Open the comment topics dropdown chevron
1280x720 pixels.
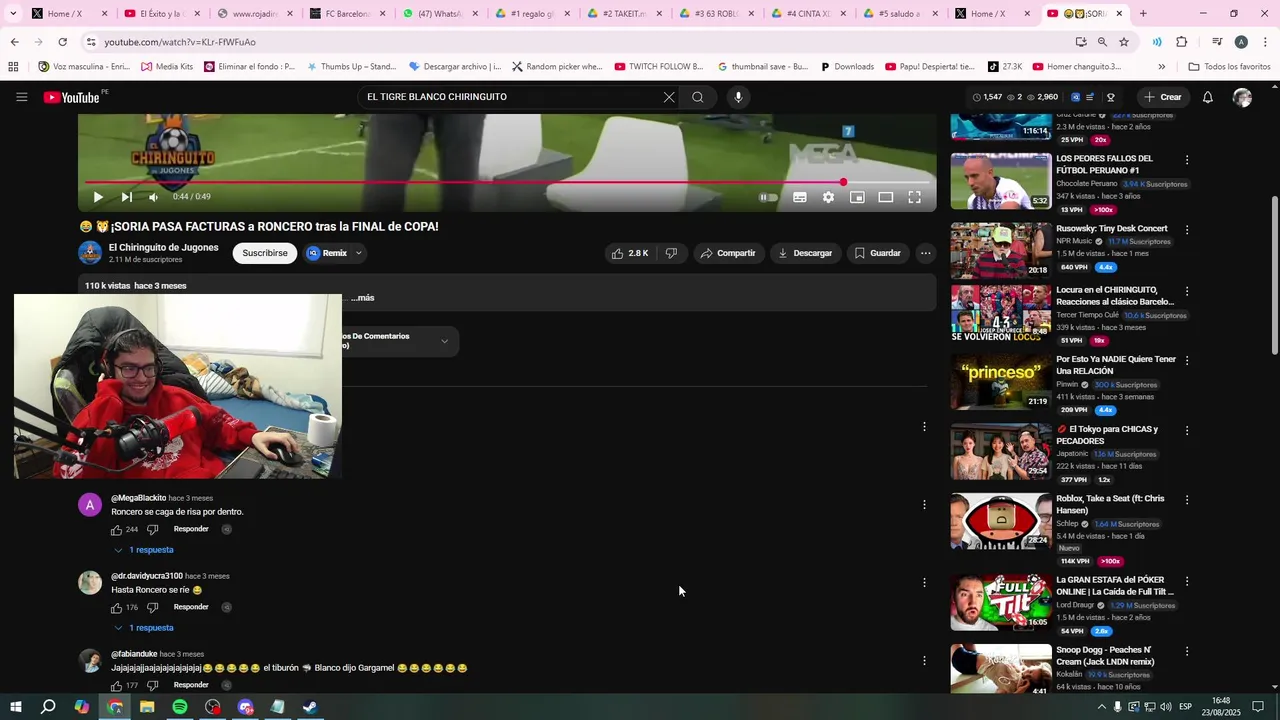445,341
